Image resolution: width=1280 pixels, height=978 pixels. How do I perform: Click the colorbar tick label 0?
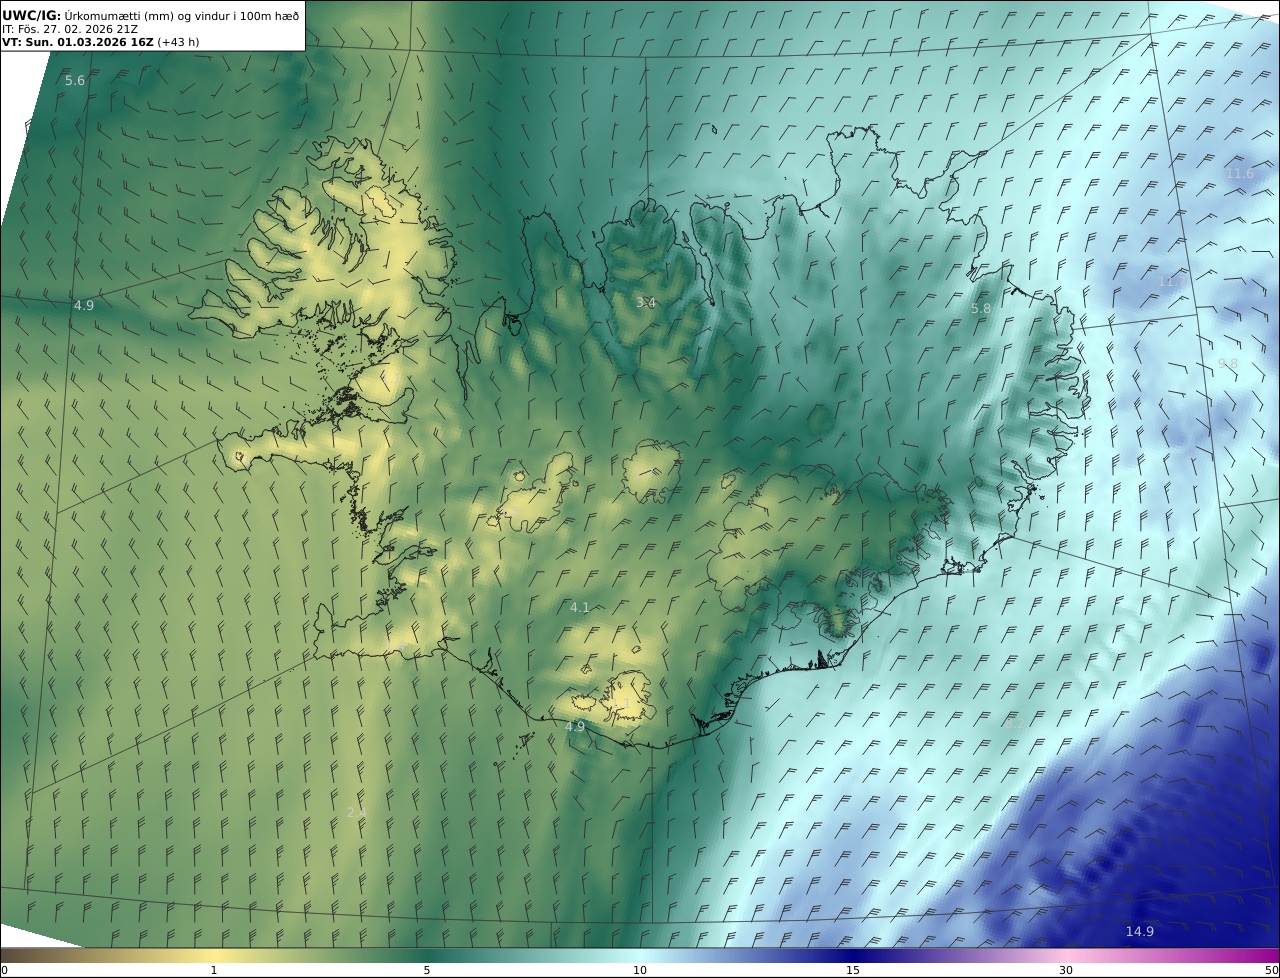coord(4,970)
